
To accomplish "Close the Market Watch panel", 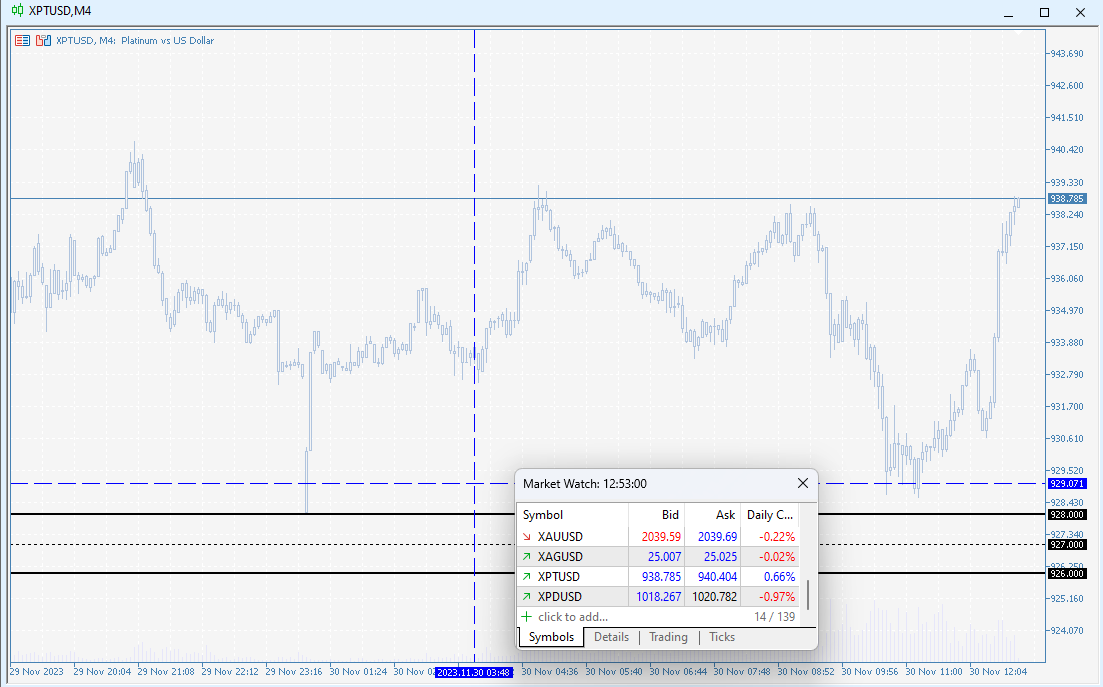I will click(803, 483).
